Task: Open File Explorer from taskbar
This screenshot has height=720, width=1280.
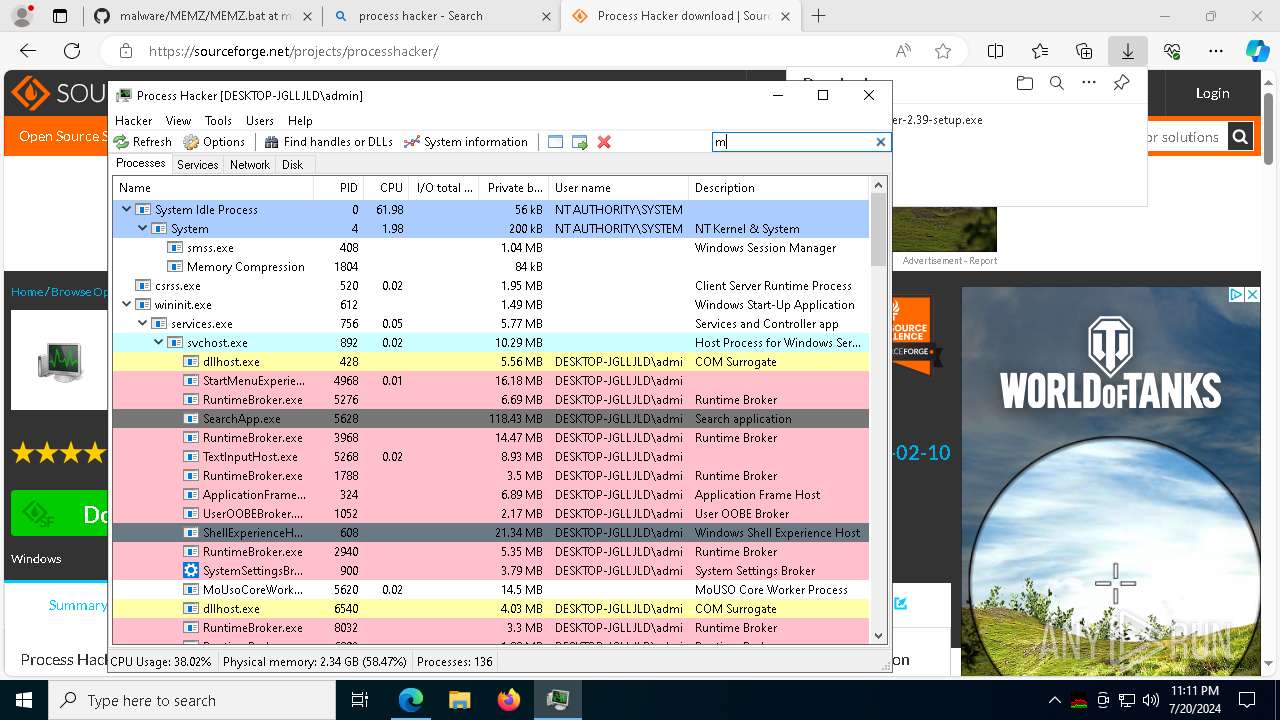Action: point(459,700)
